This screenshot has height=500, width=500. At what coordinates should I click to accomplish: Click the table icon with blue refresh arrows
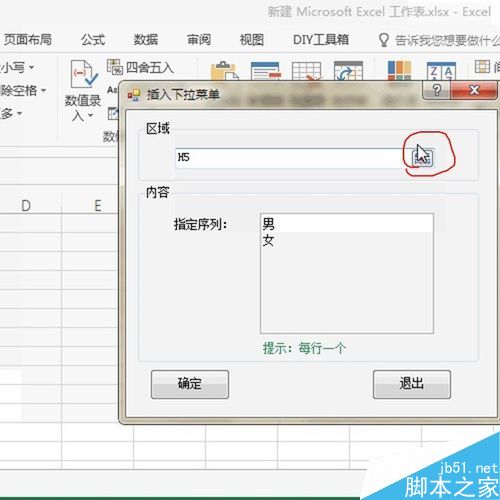click(348, 71)
